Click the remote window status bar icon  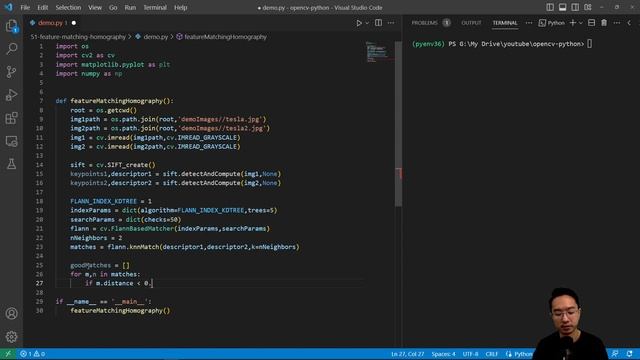[x=8, y=354]
